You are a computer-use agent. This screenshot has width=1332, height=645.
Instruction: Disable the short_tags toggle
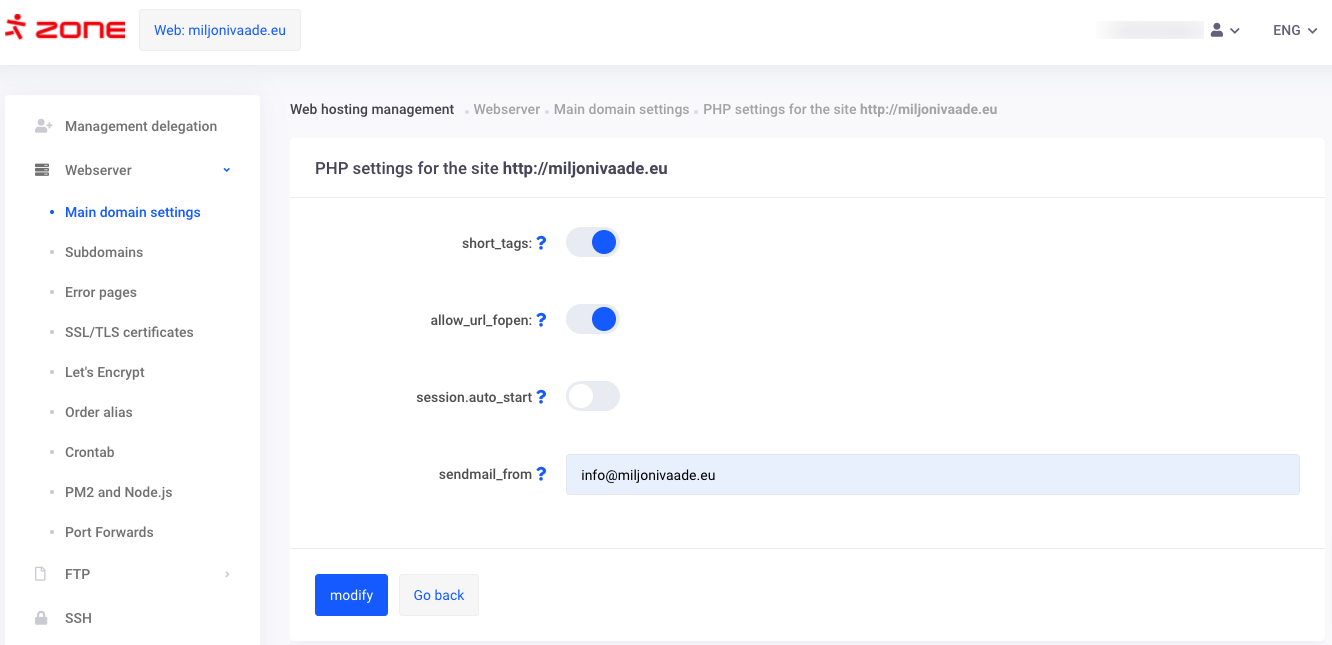click(593, 242)
